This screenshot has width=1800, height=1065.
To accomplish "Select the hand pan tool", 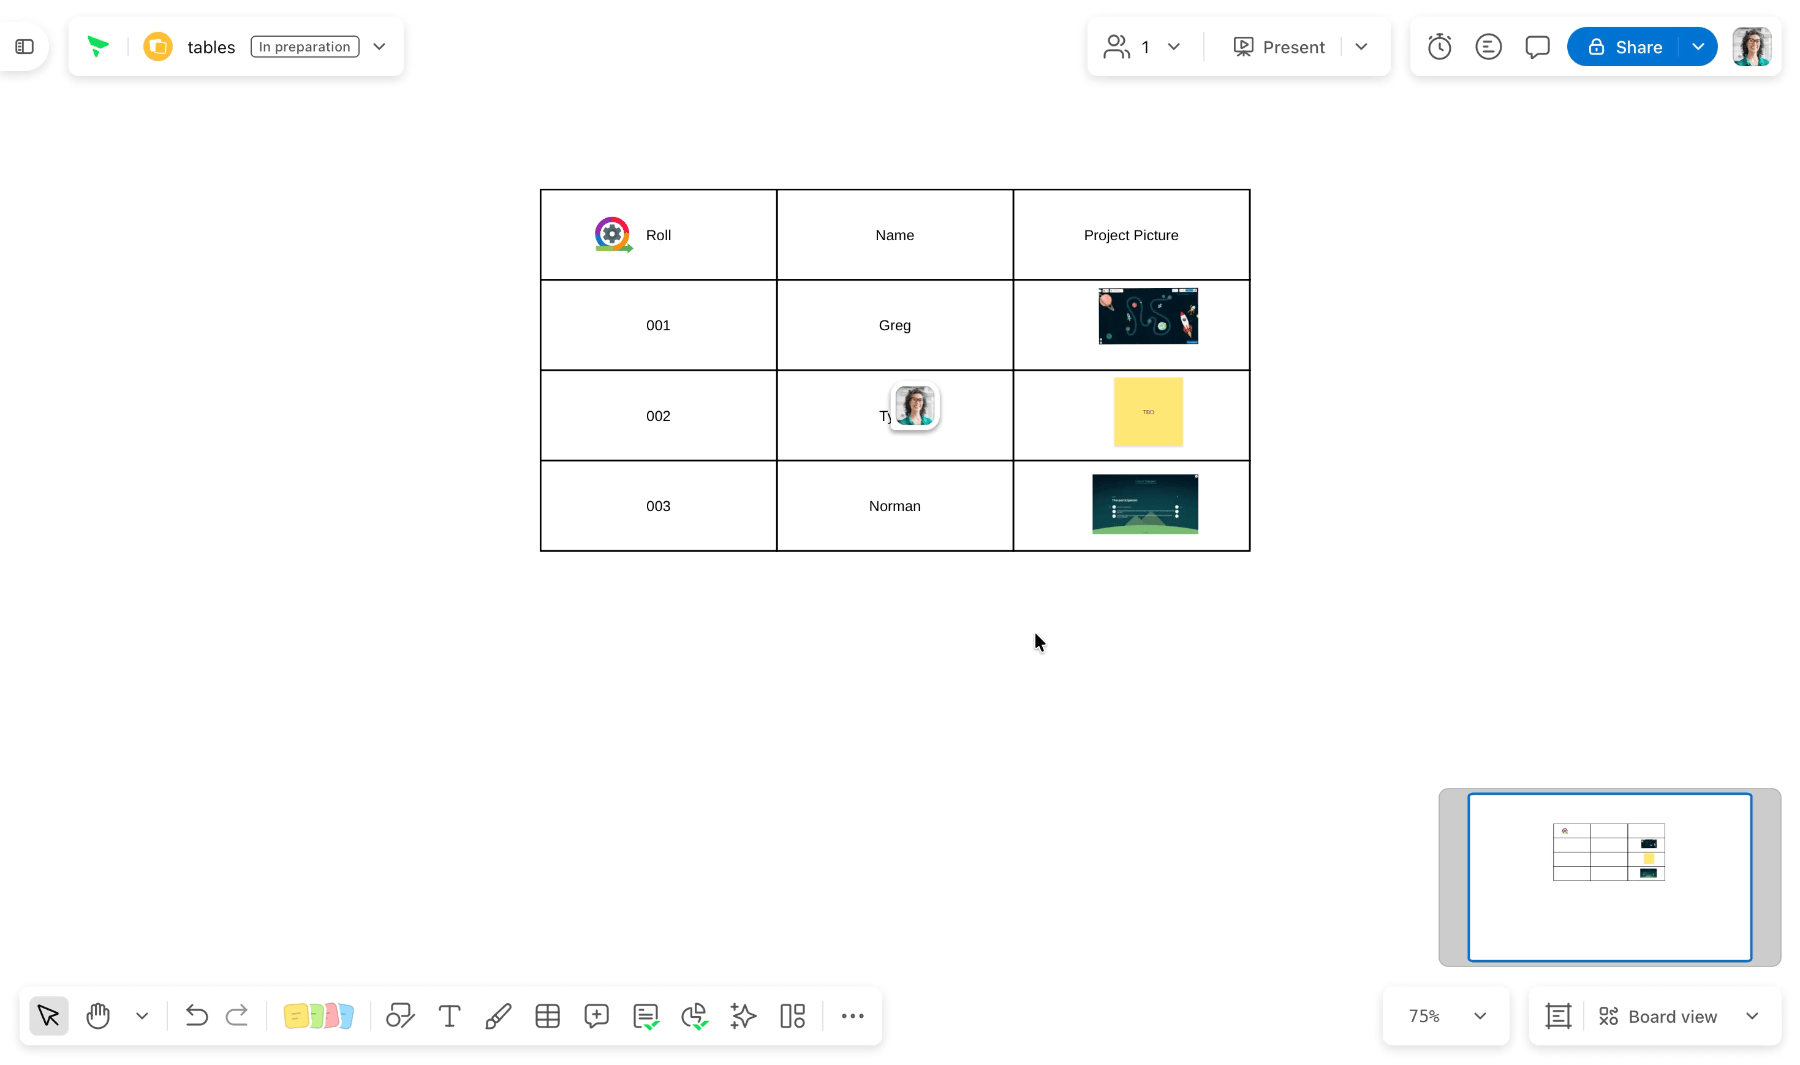I will pyautogui.click(x=98, y=1016).
